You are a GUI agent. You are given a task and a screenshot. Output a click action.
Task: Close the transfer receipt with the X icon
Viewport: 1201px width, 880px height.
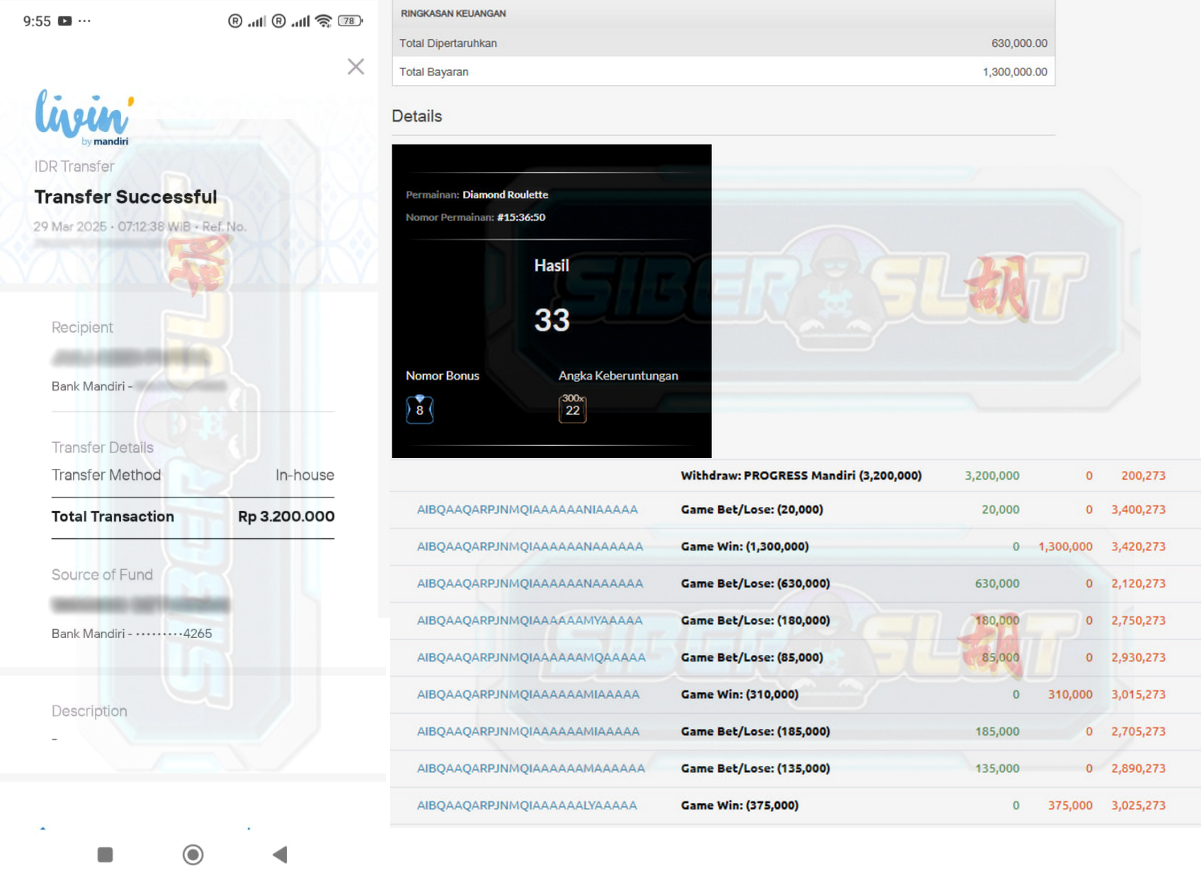pos(355,67)
